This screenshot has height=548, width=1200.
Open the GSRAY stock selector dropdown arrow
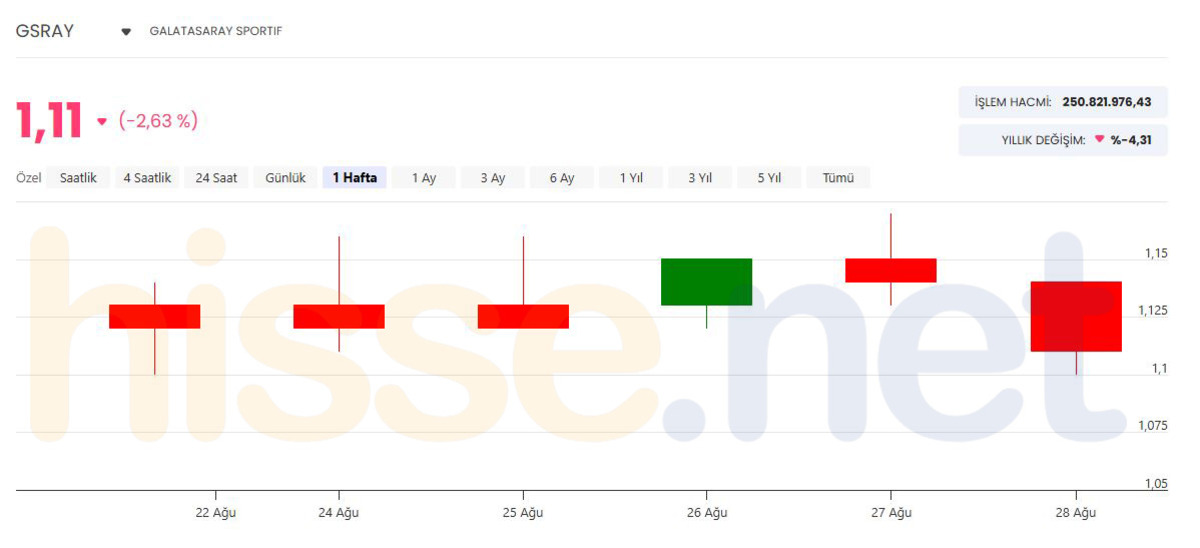click(126, 32)
